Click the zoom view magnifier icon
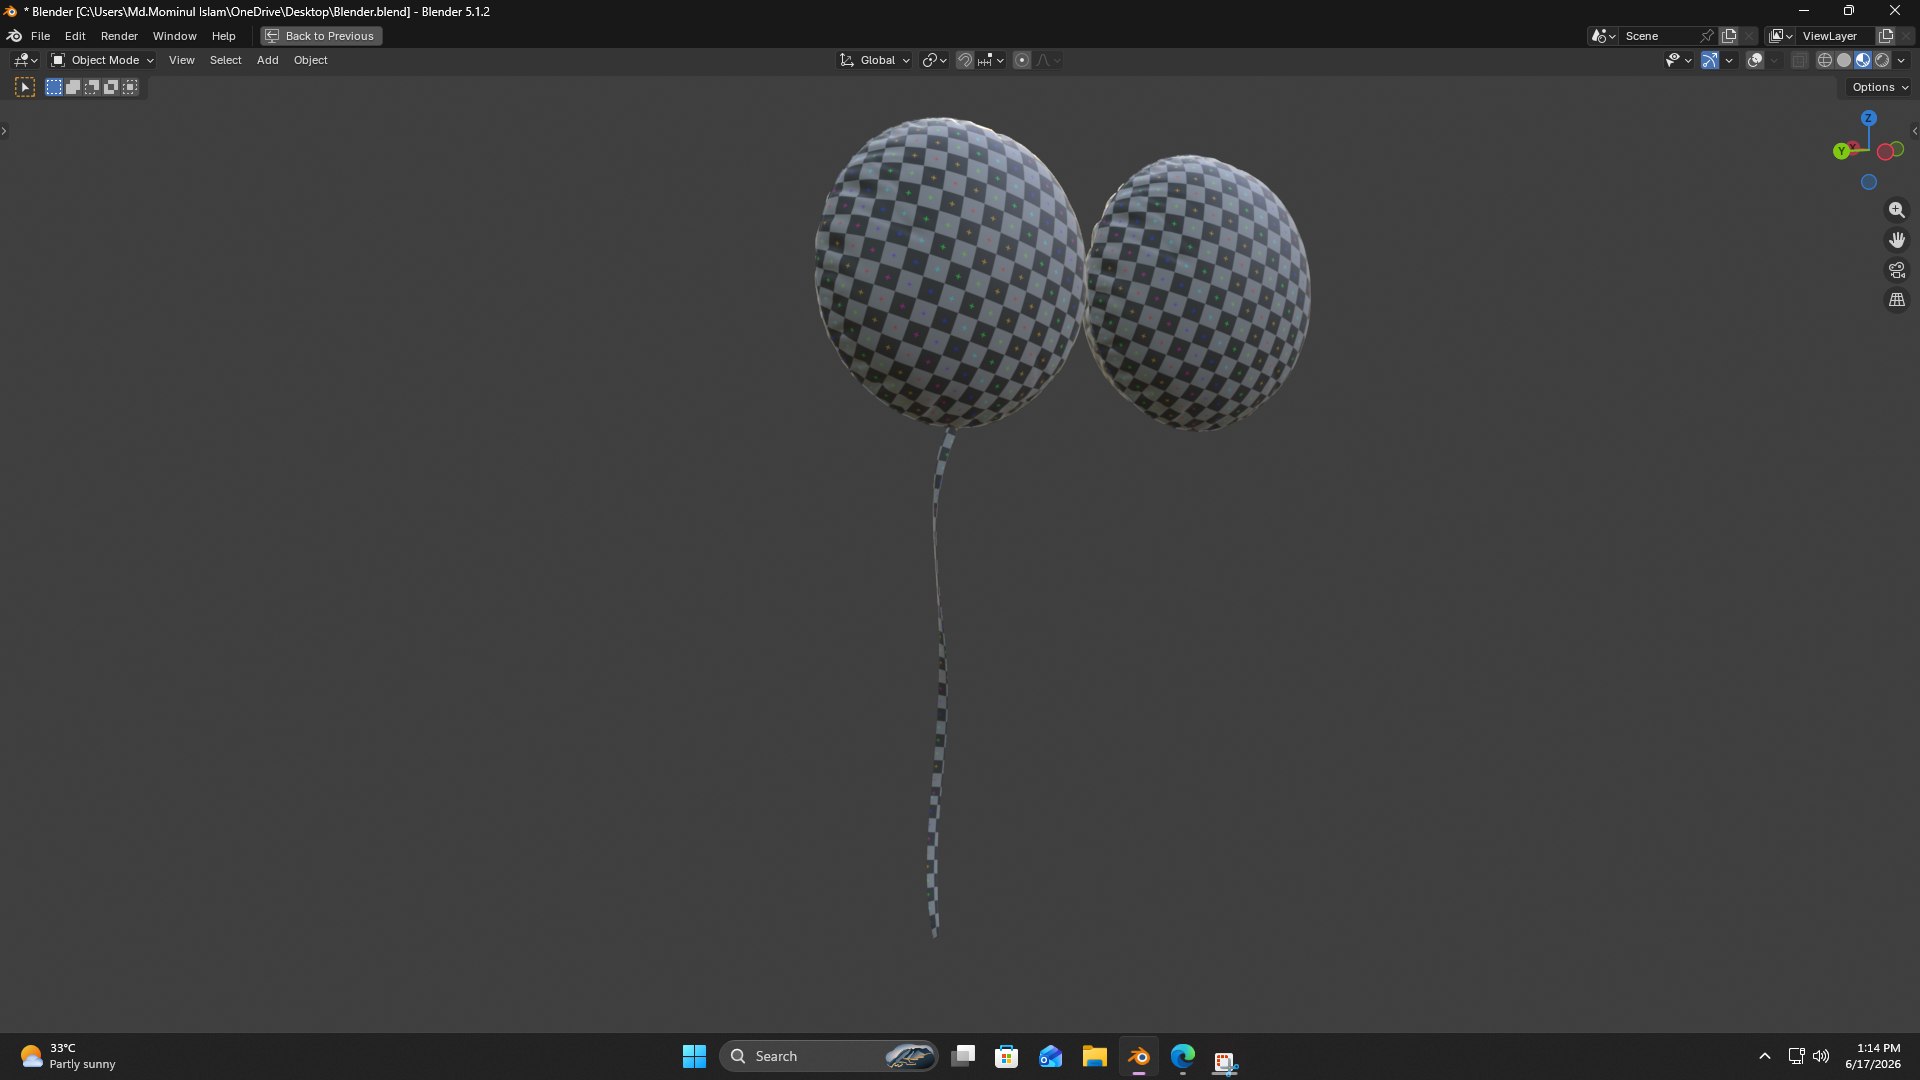This screenshot has width=1920, height=1080. click(1896, 210)
